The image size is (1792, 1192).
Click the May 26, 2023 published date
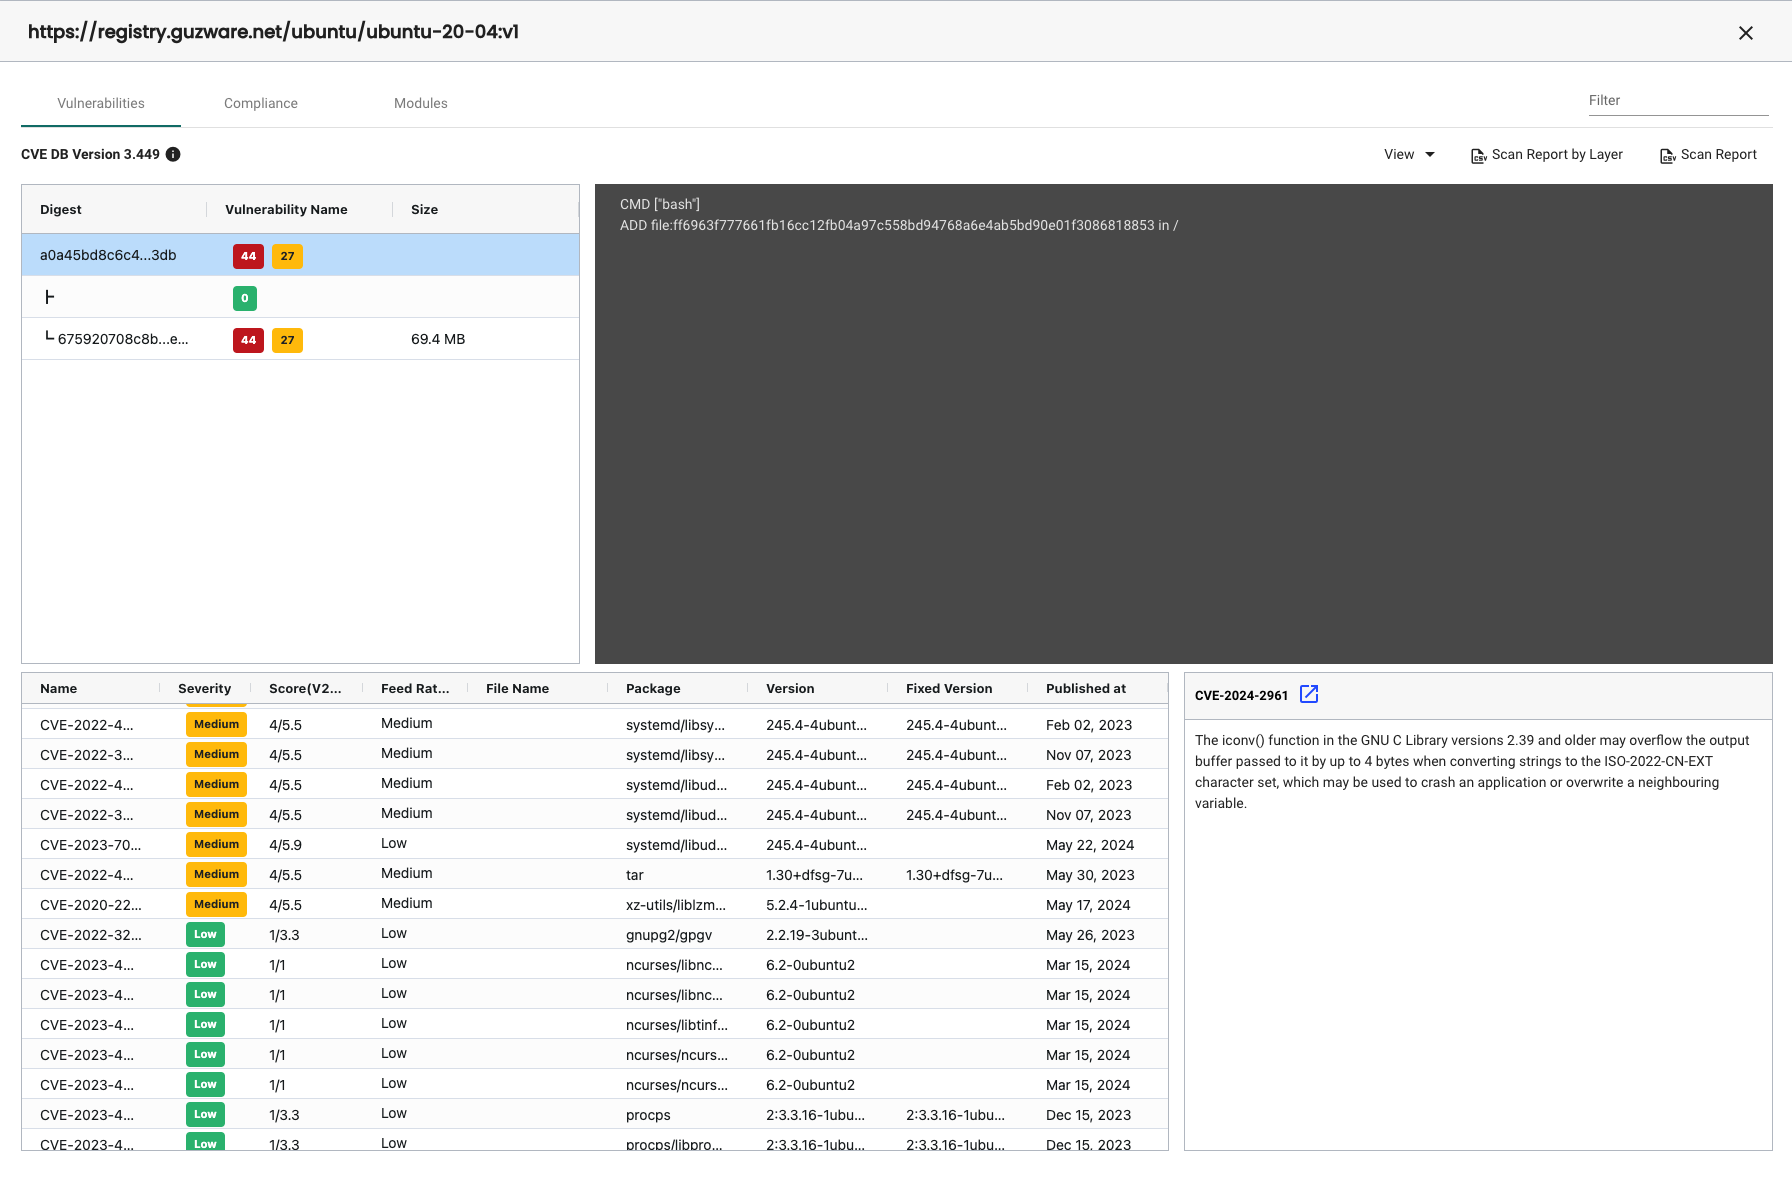point(1090,935)
